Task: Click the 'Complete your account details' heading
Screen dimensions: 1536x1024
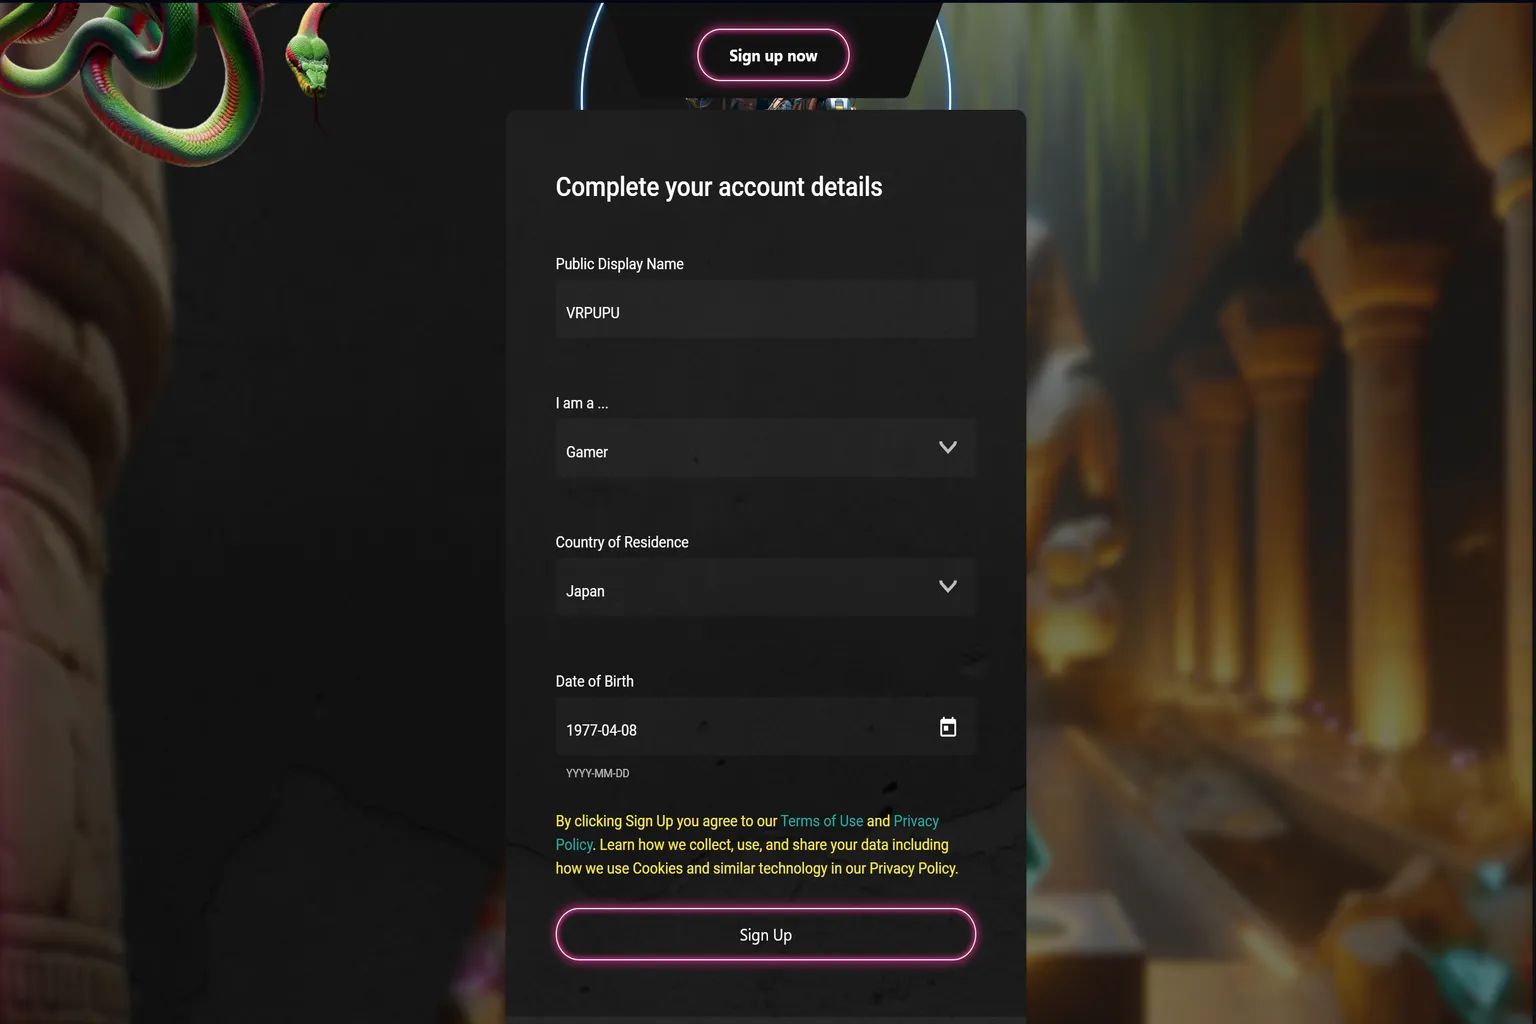Action: [x=719, y=187]
